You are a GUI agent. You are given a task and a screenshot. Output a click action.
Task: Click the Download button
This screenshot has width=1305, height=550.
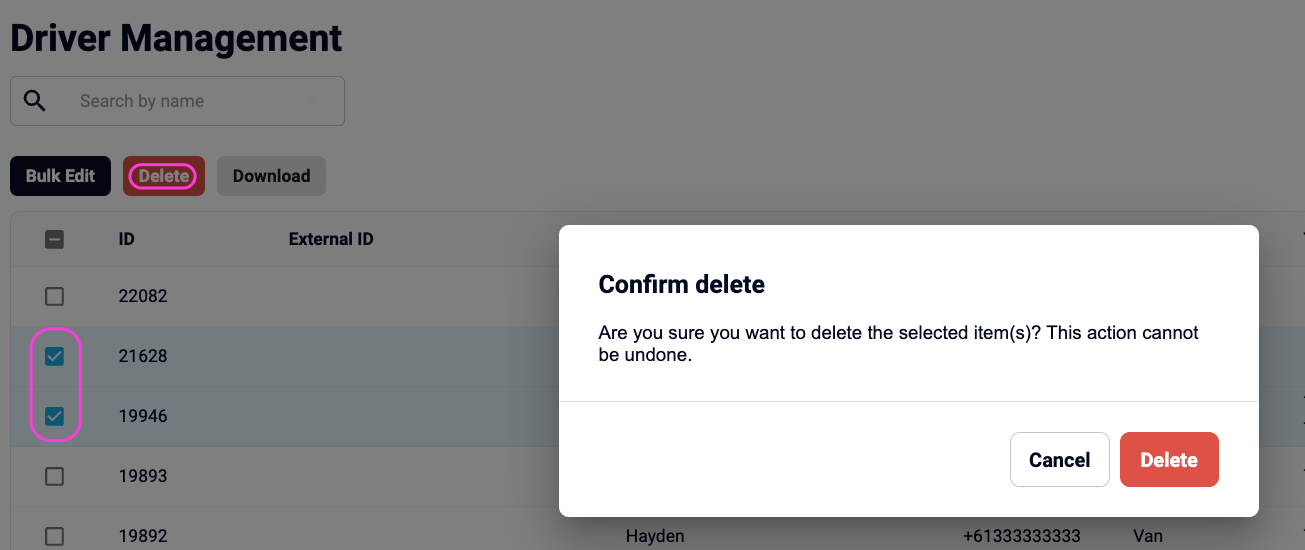[x=271, y=176]
